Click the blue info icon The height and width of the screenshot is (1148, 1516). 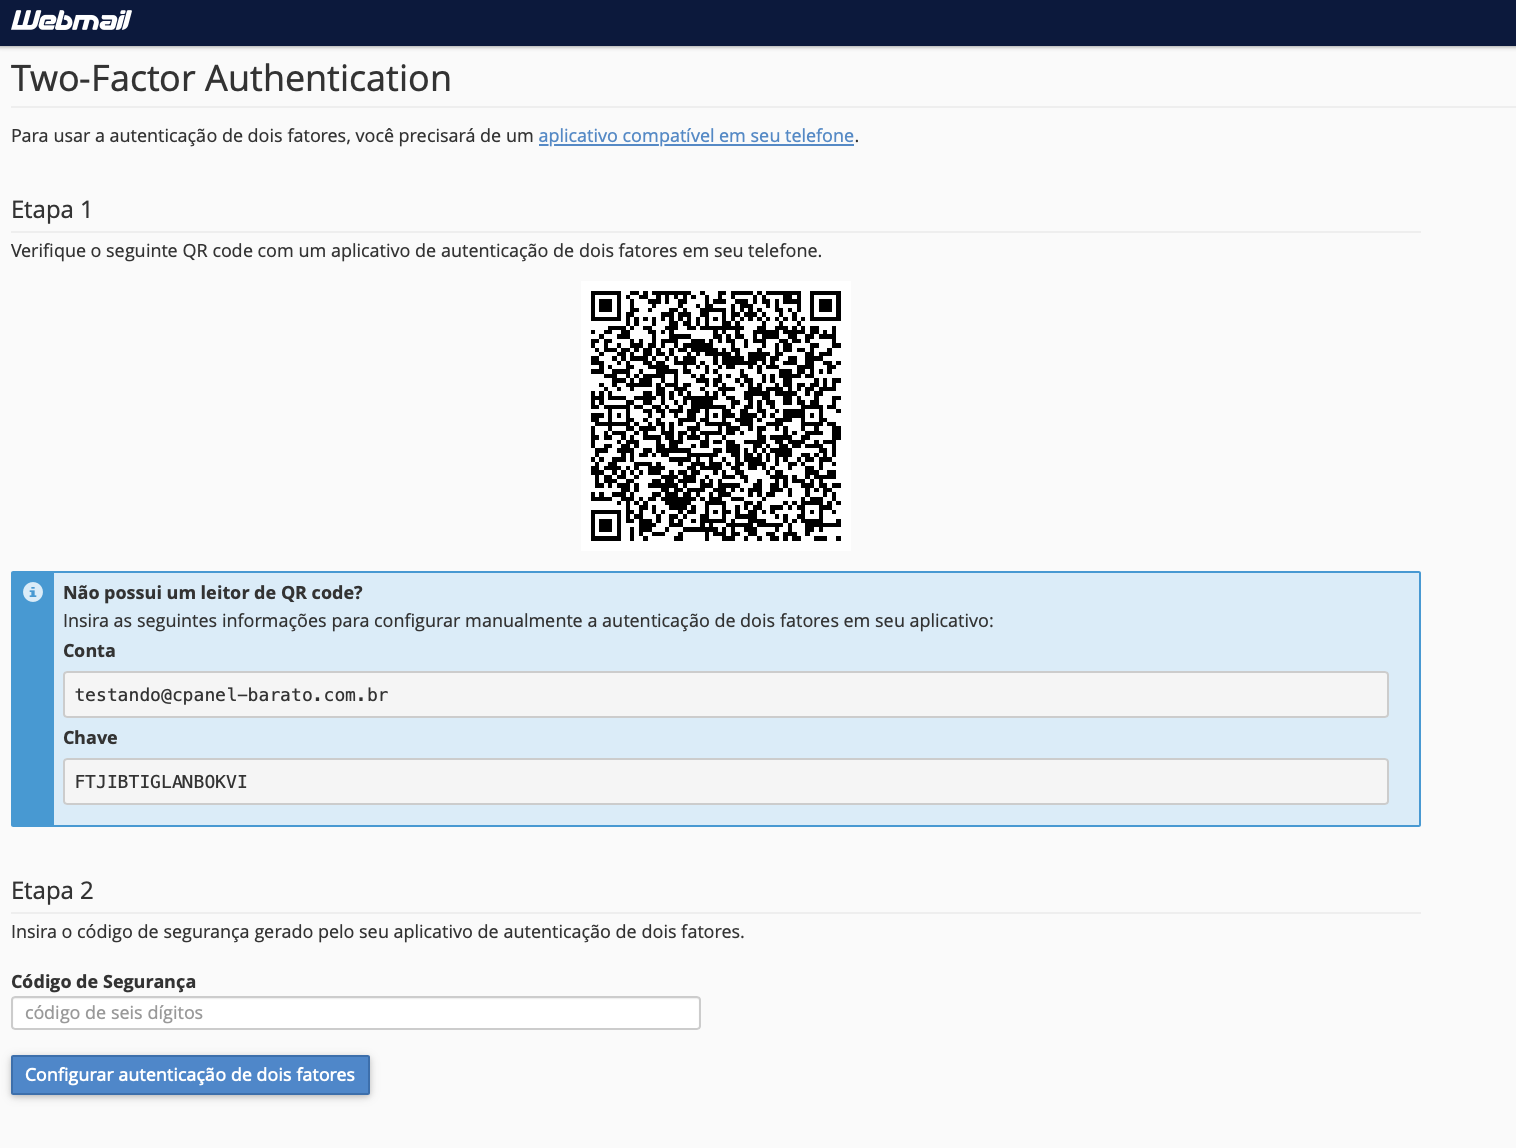tap(33, 592)
